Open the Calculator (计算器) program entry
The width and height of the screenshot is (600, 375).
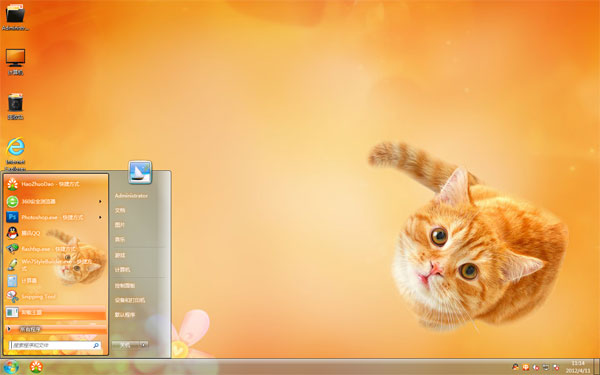coord(56,281)
